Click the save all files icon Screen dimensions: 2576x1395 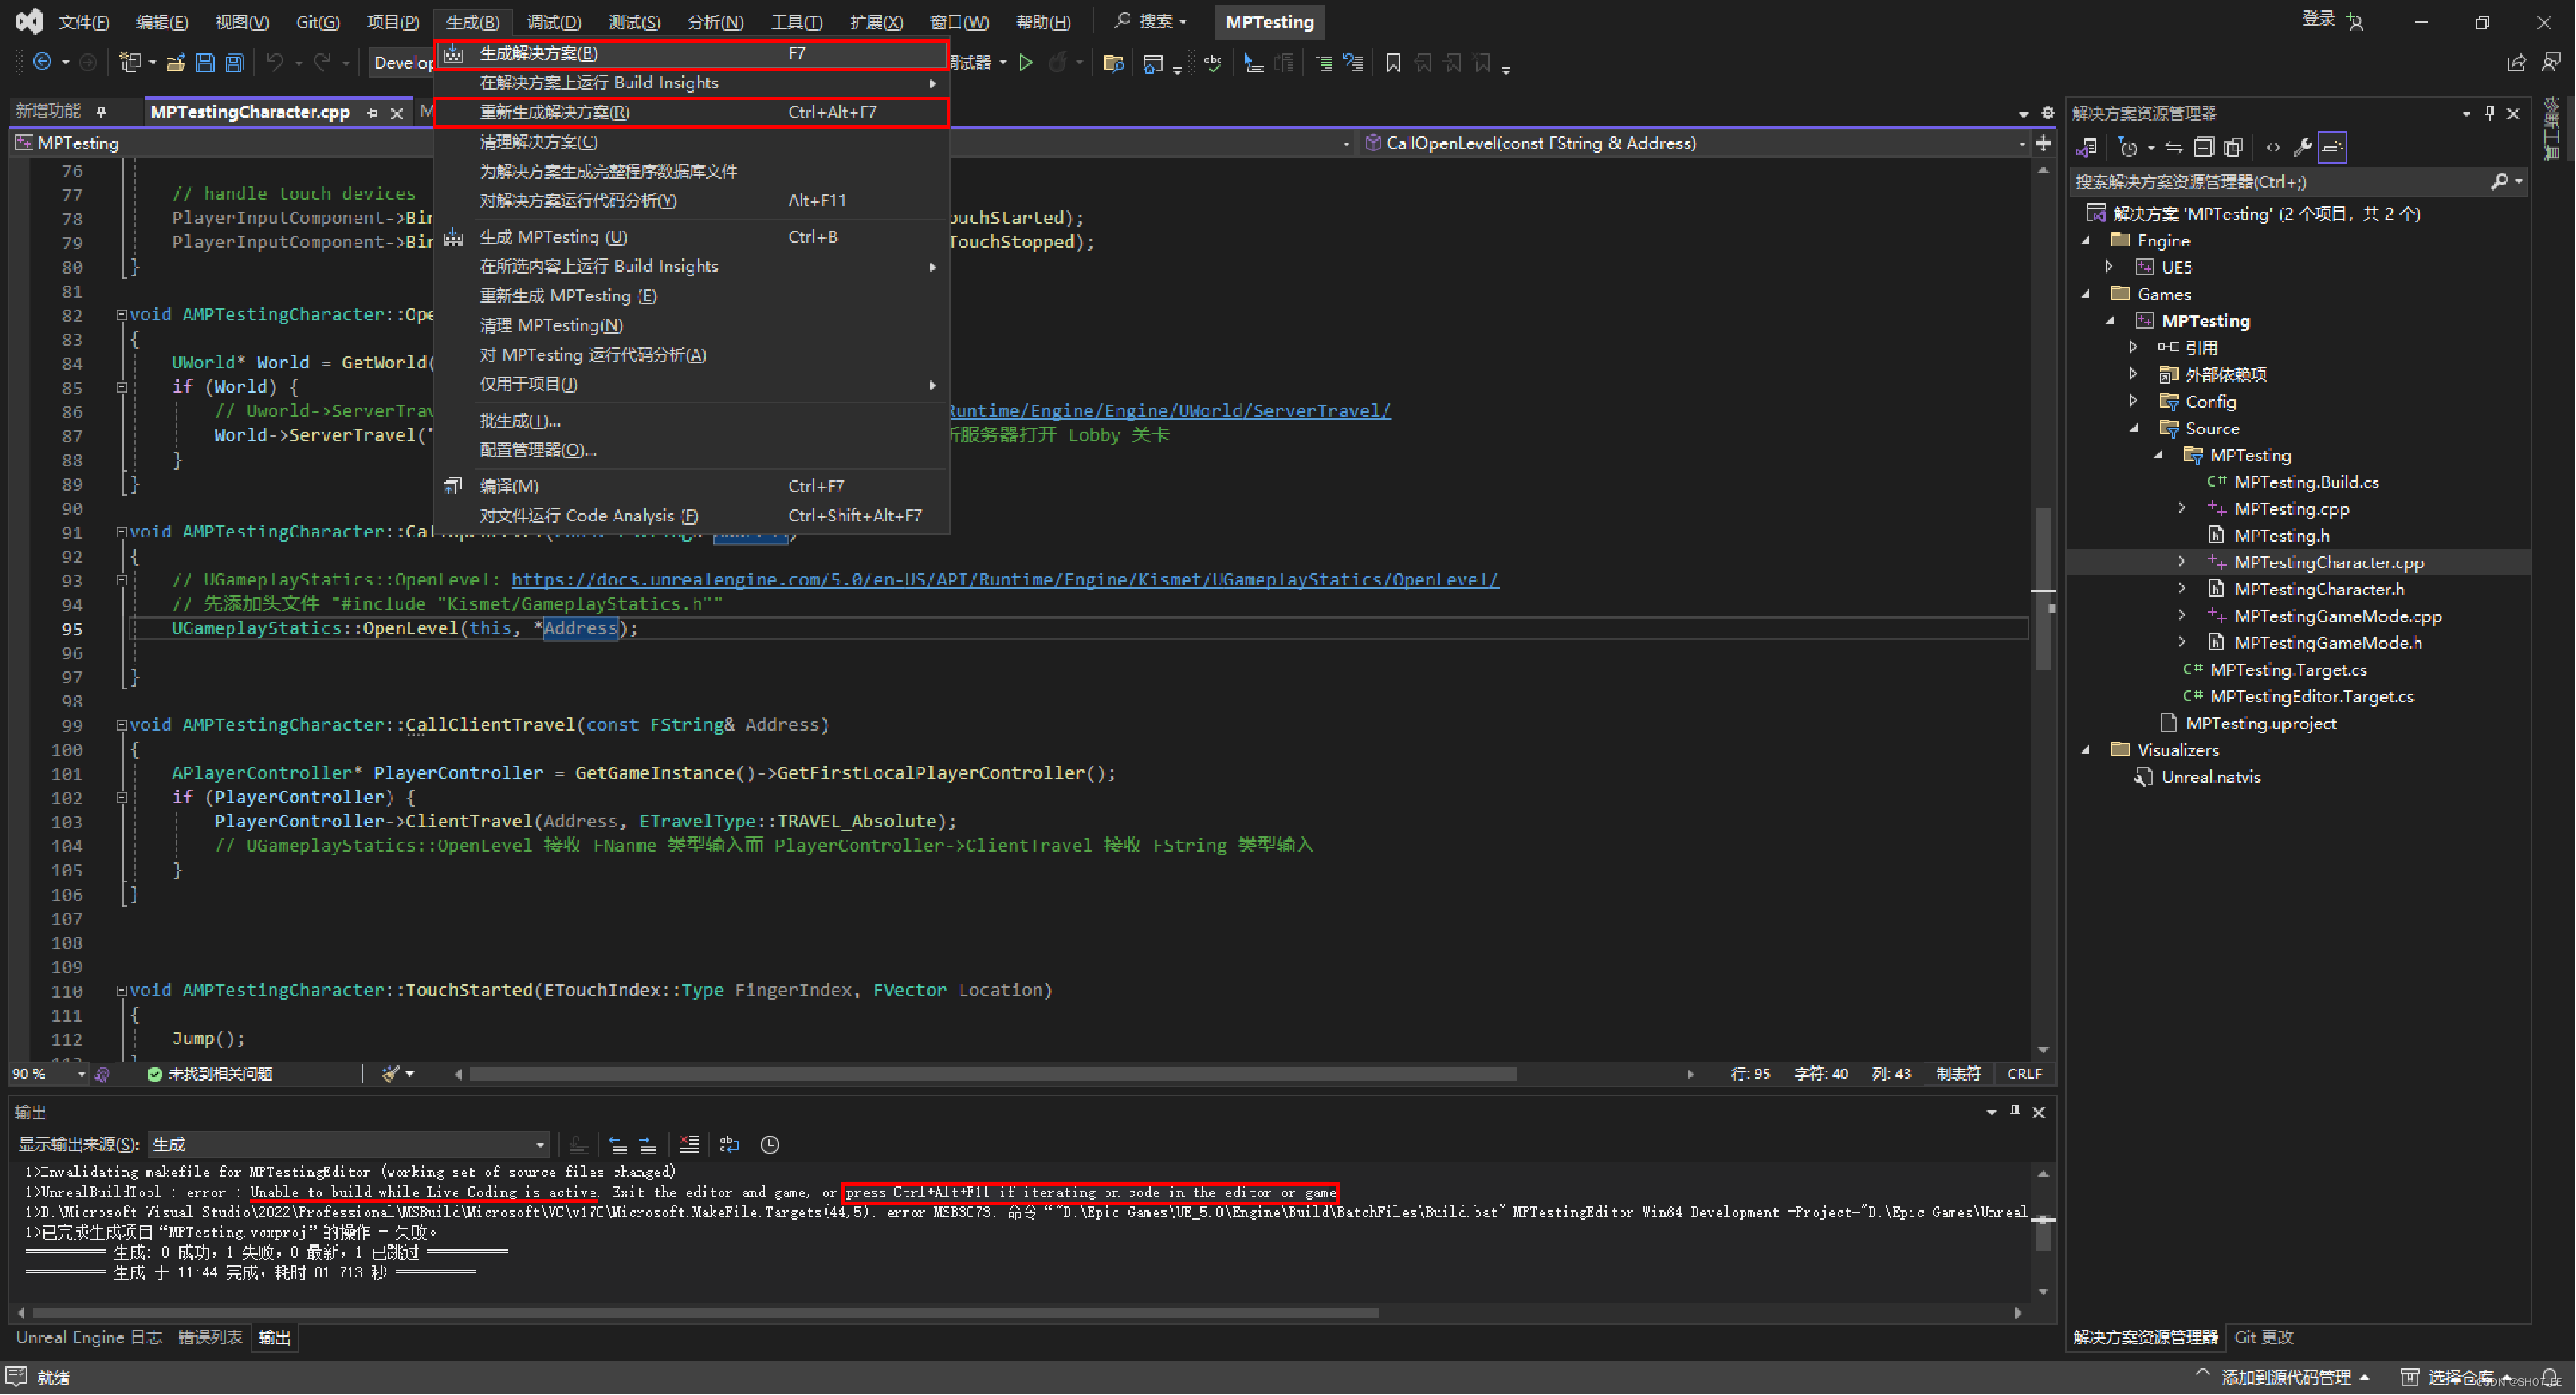[x=234, y=63]
